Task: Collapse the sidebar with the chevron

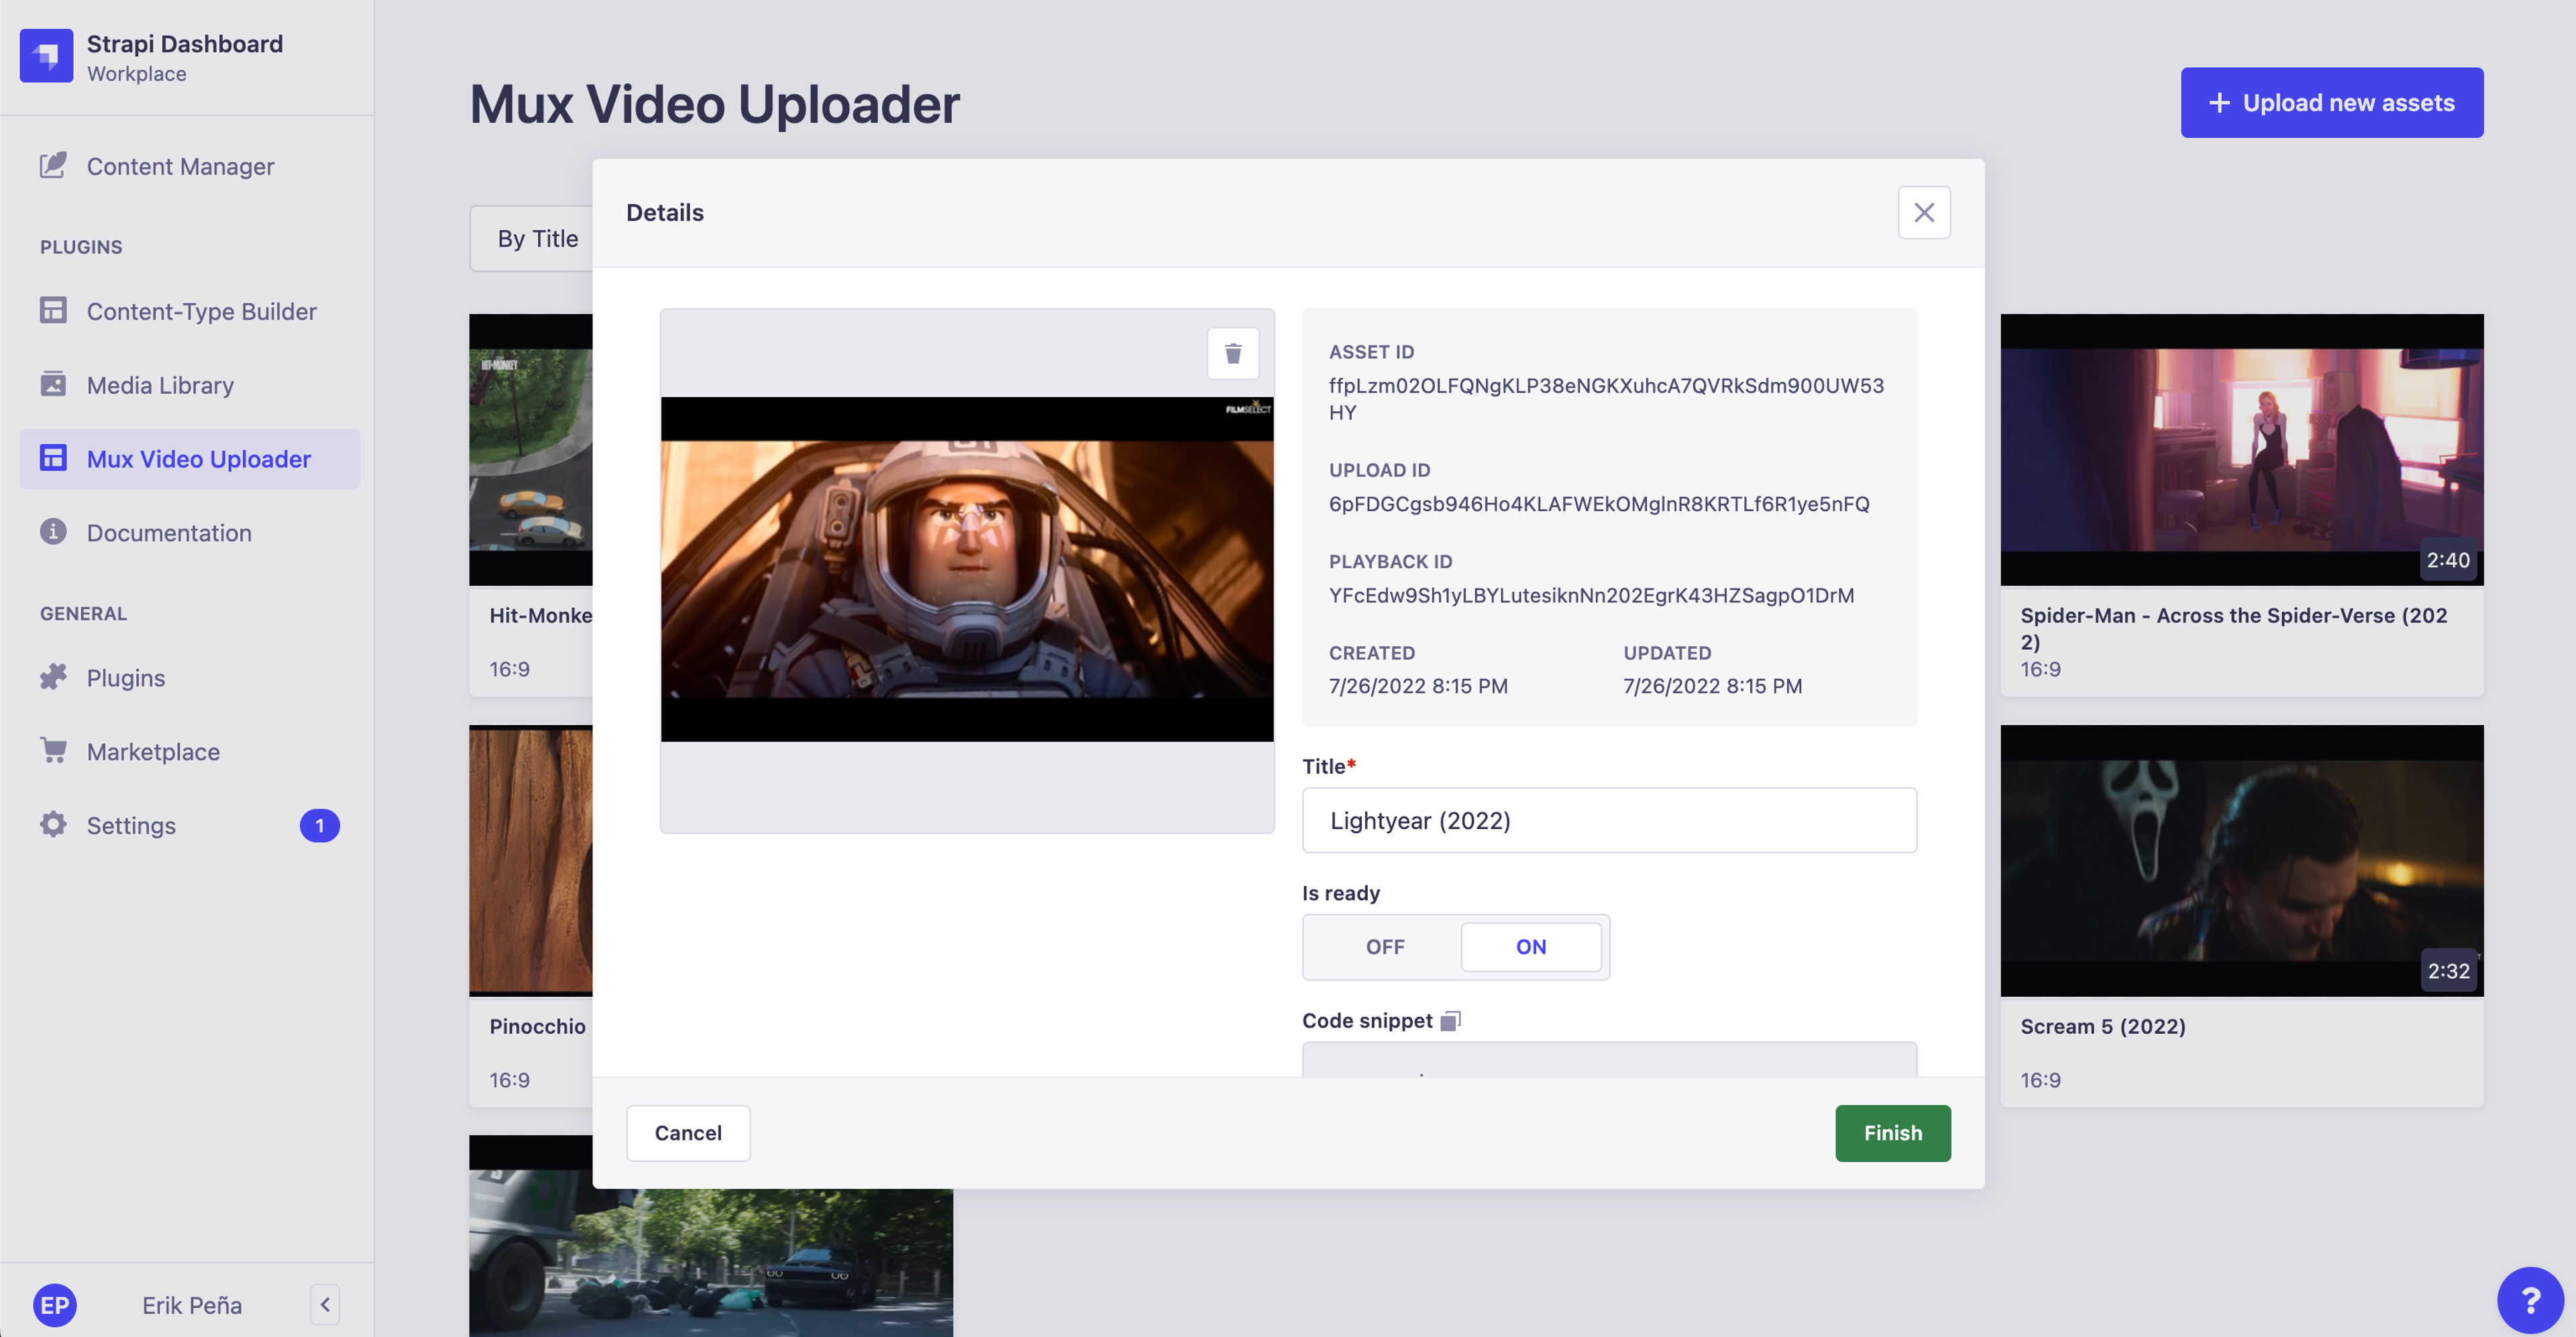Action: 325,1305
